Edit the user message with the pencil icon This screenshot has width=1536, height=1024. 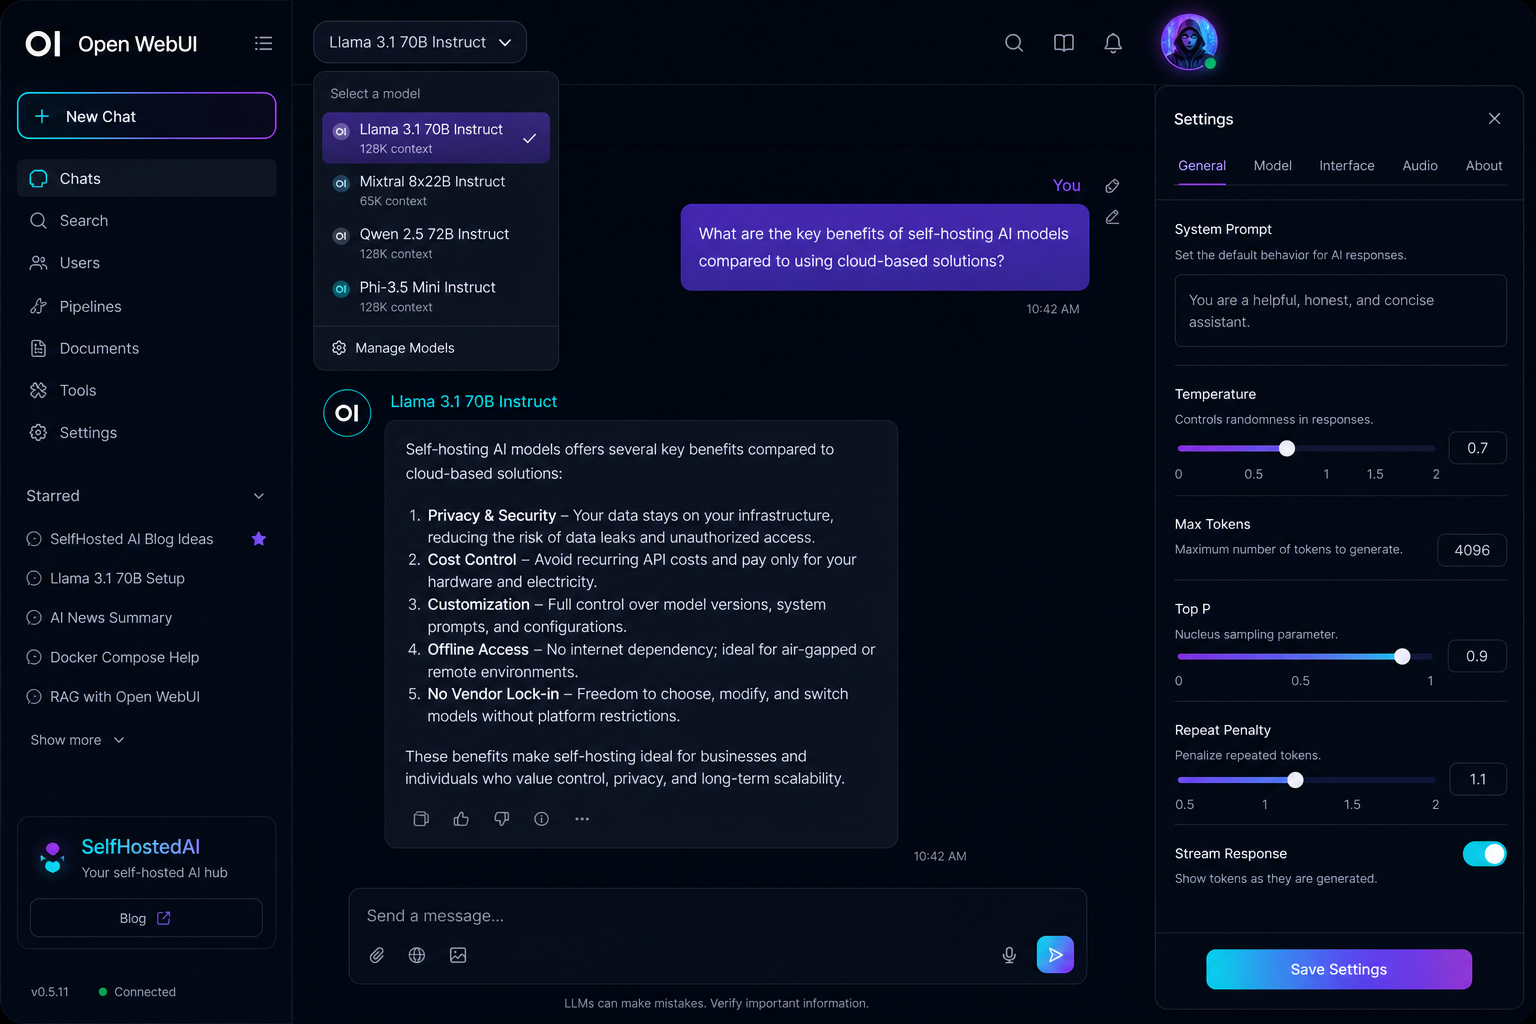[x=1112, y=217]
